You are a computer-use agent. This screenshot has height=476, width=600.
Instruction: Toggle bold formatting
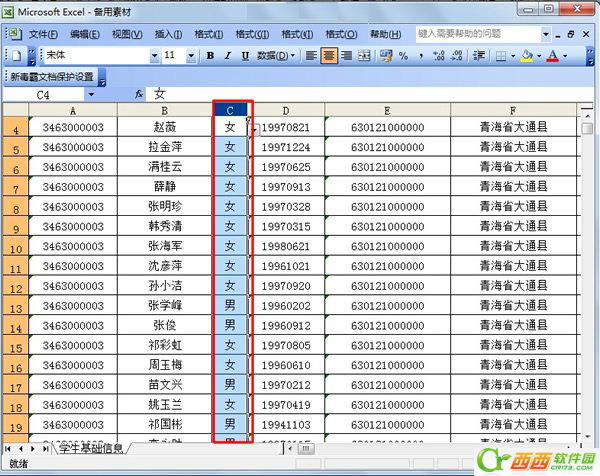click(x=211, y=56)
